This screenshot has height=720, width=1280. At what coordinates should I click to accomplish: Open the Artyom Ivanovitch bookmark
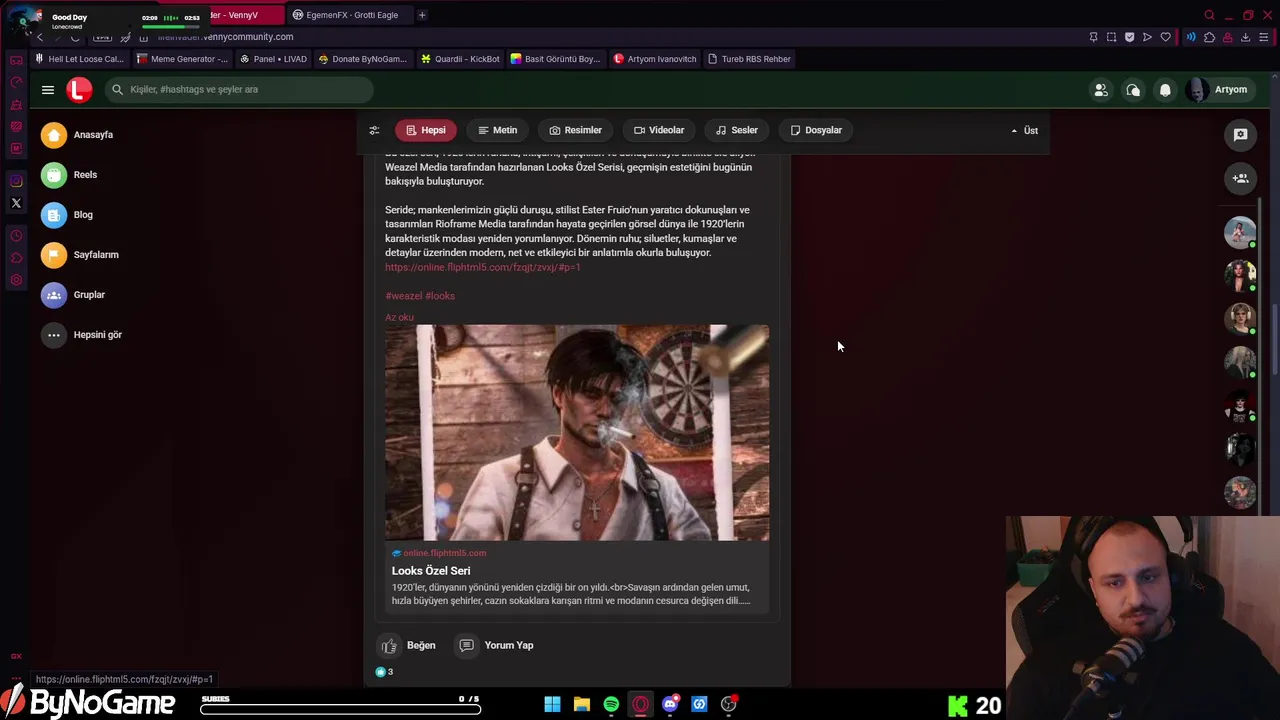(x=655, y=59)
